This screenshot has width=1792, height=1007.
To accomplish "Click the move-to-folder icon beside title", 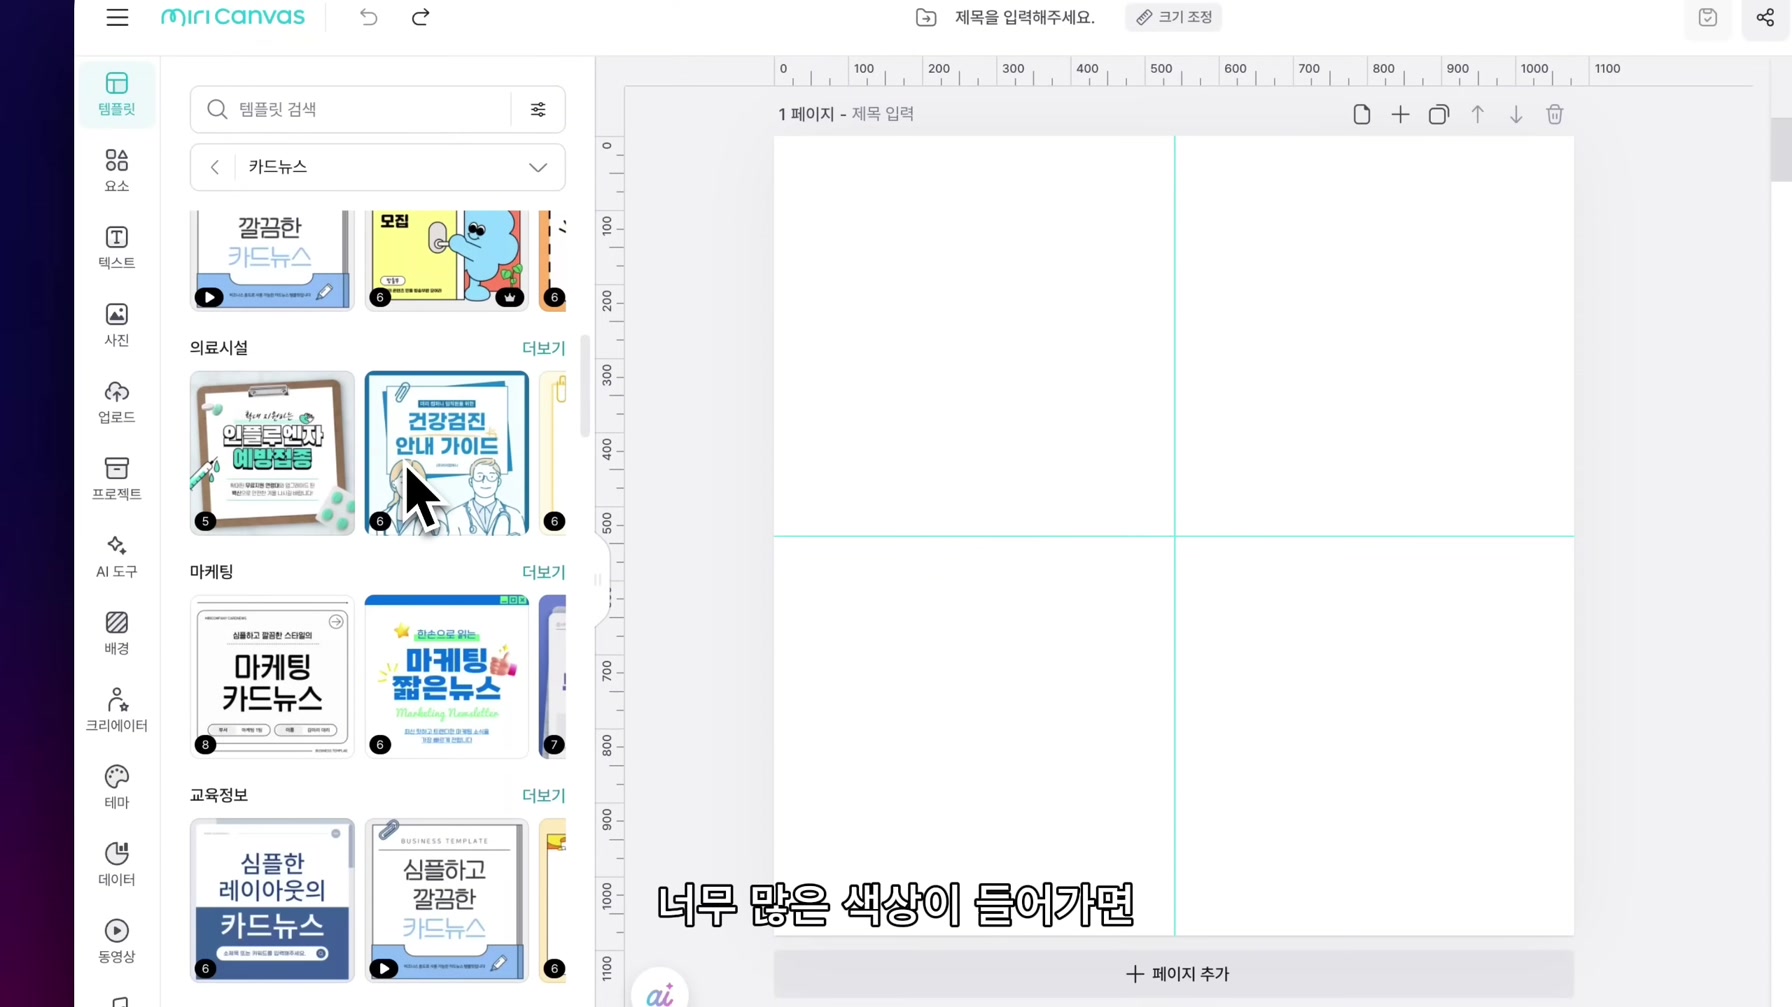I will [926, 17].
